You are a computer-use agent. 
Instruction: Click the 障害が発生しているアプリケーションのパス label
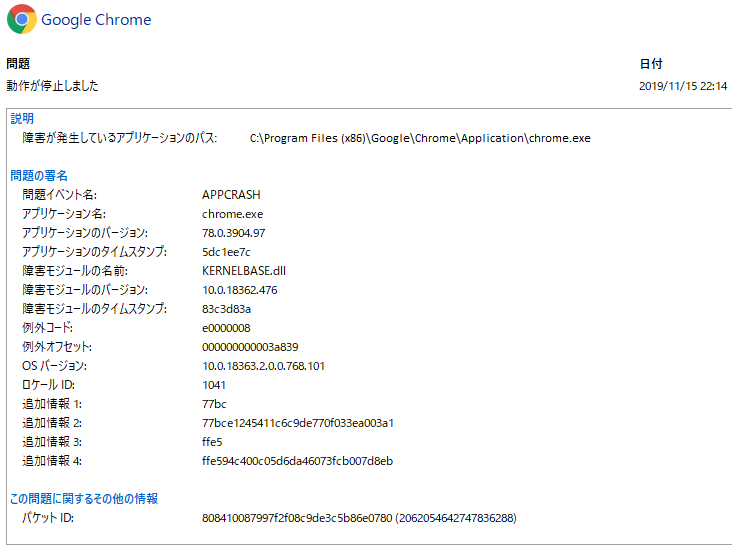tap(120, 138)
